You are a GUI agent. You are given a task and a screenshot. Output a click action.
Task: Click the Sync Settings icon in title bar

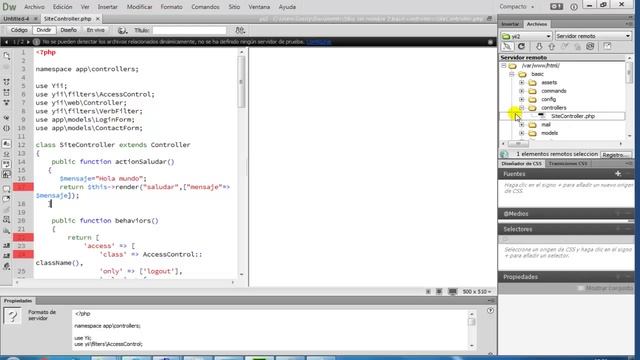(x=556, y=7)
